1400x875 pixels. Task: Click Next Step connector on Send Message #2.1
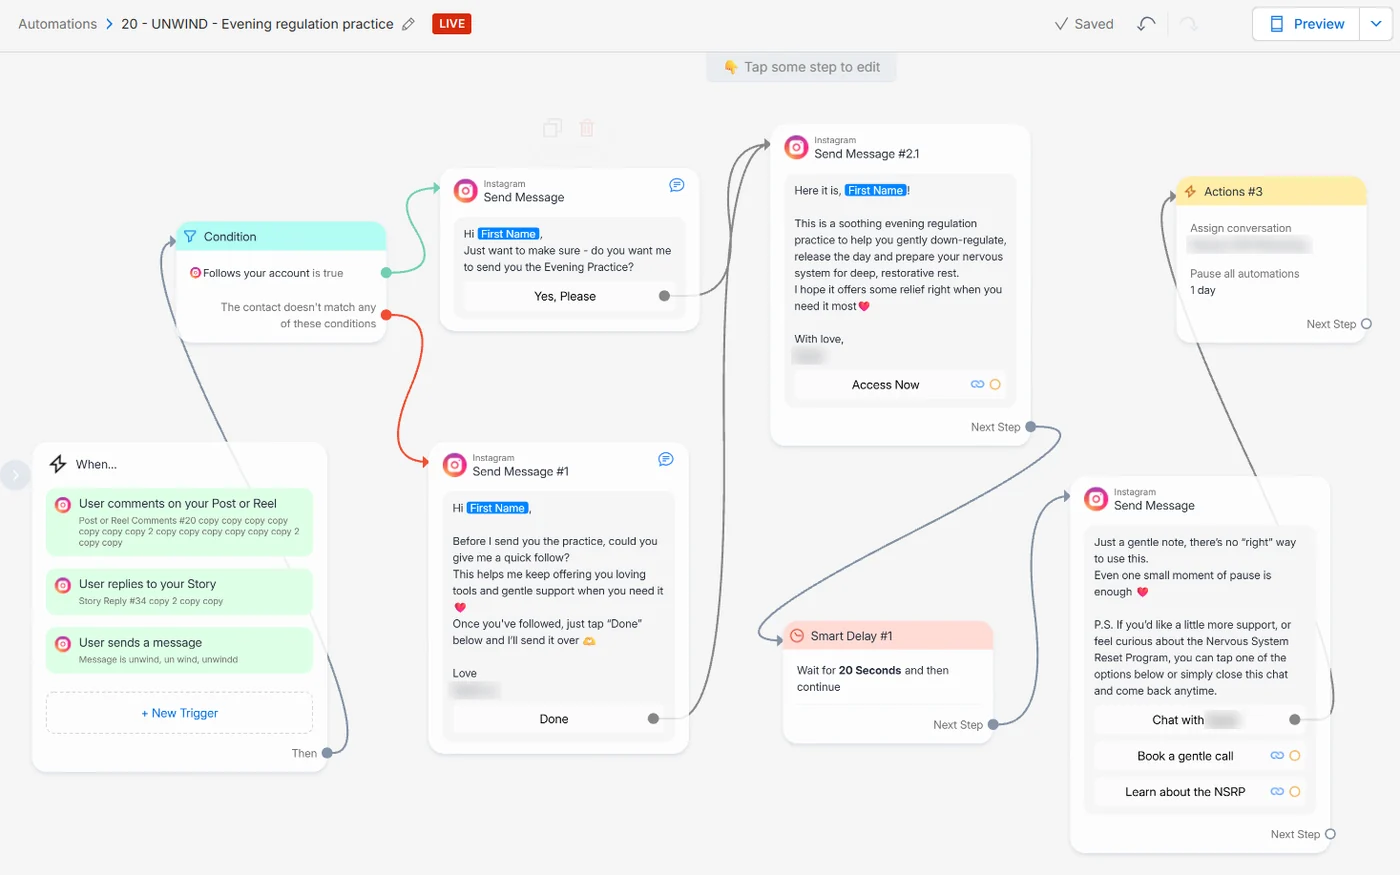pos(1031,427)
